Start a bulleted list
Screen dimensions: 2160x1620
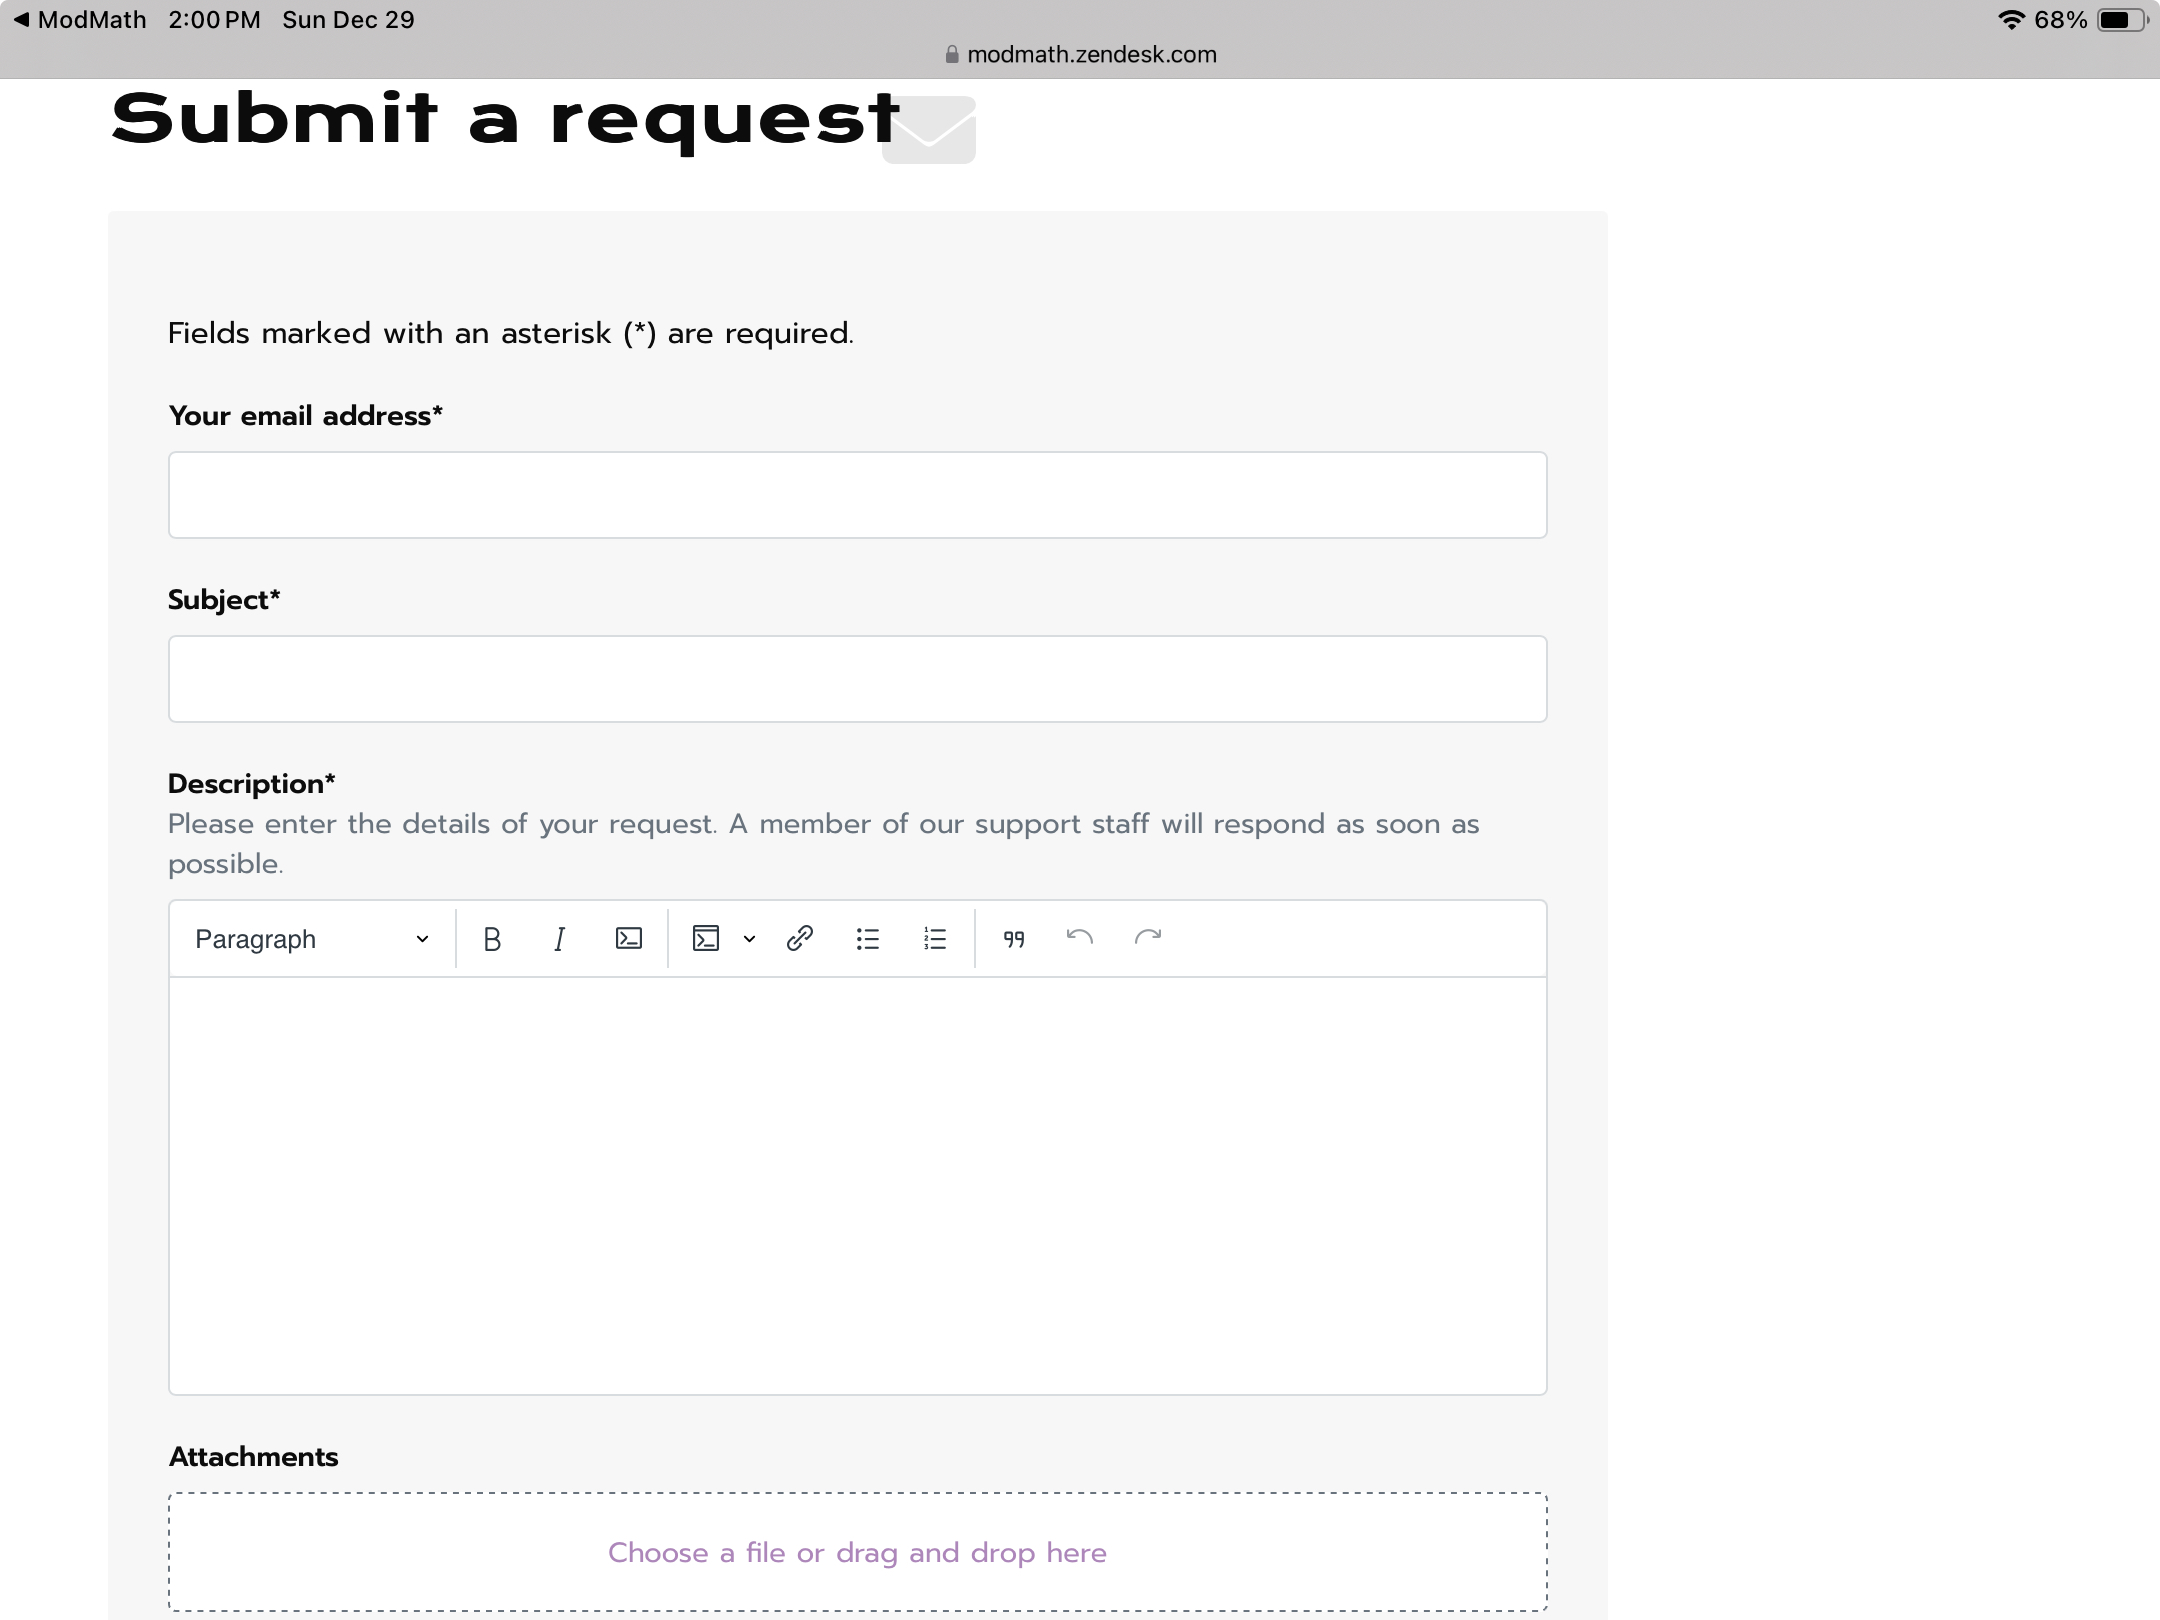tap(868, 939)
